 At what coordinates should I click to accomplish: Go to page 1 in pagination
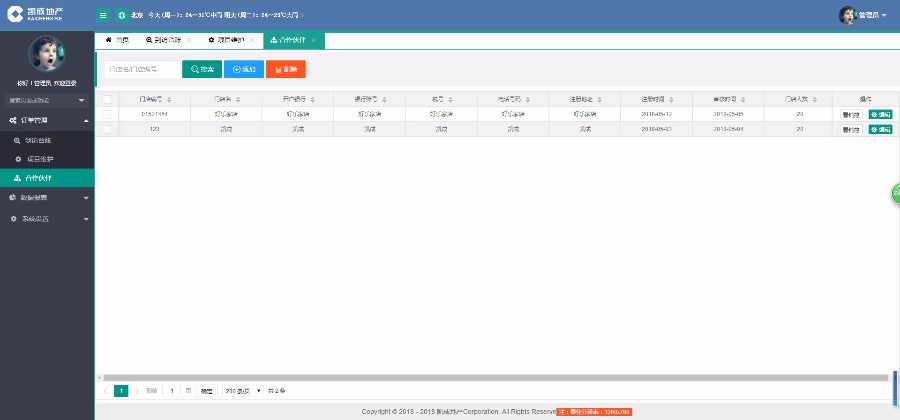(x=121, y=391)
